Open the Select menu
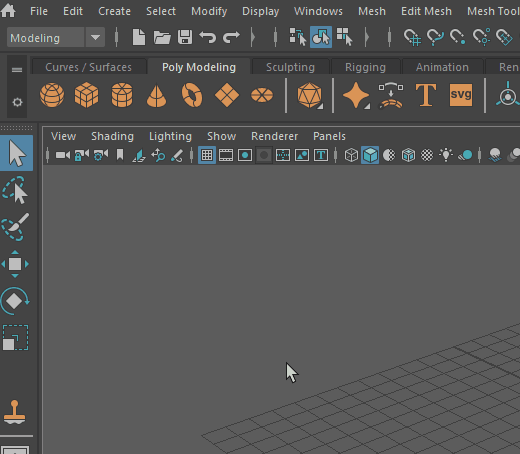This screenshot has height=454, width=520. pos(161,11)
